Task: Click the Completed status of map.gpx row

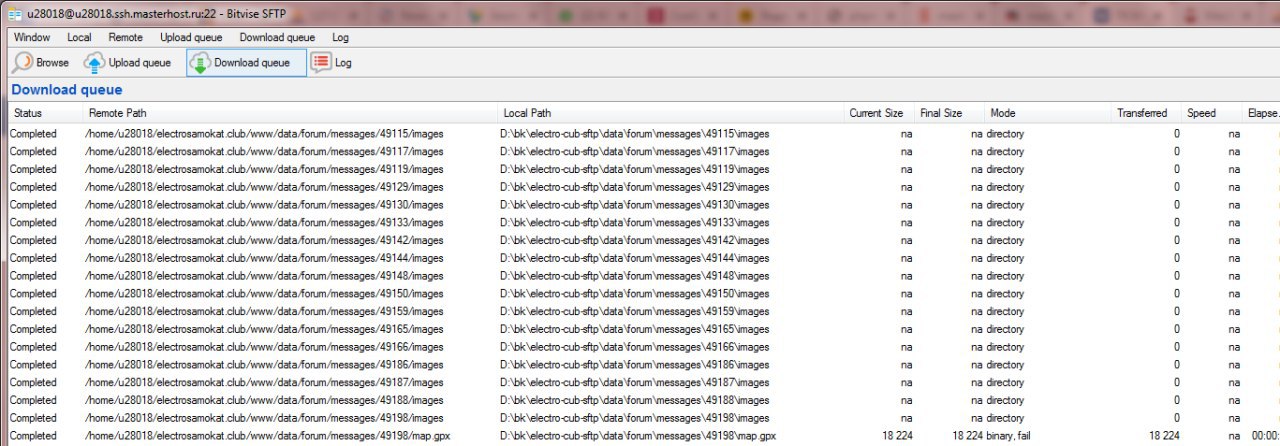Action: coord(33,435)
